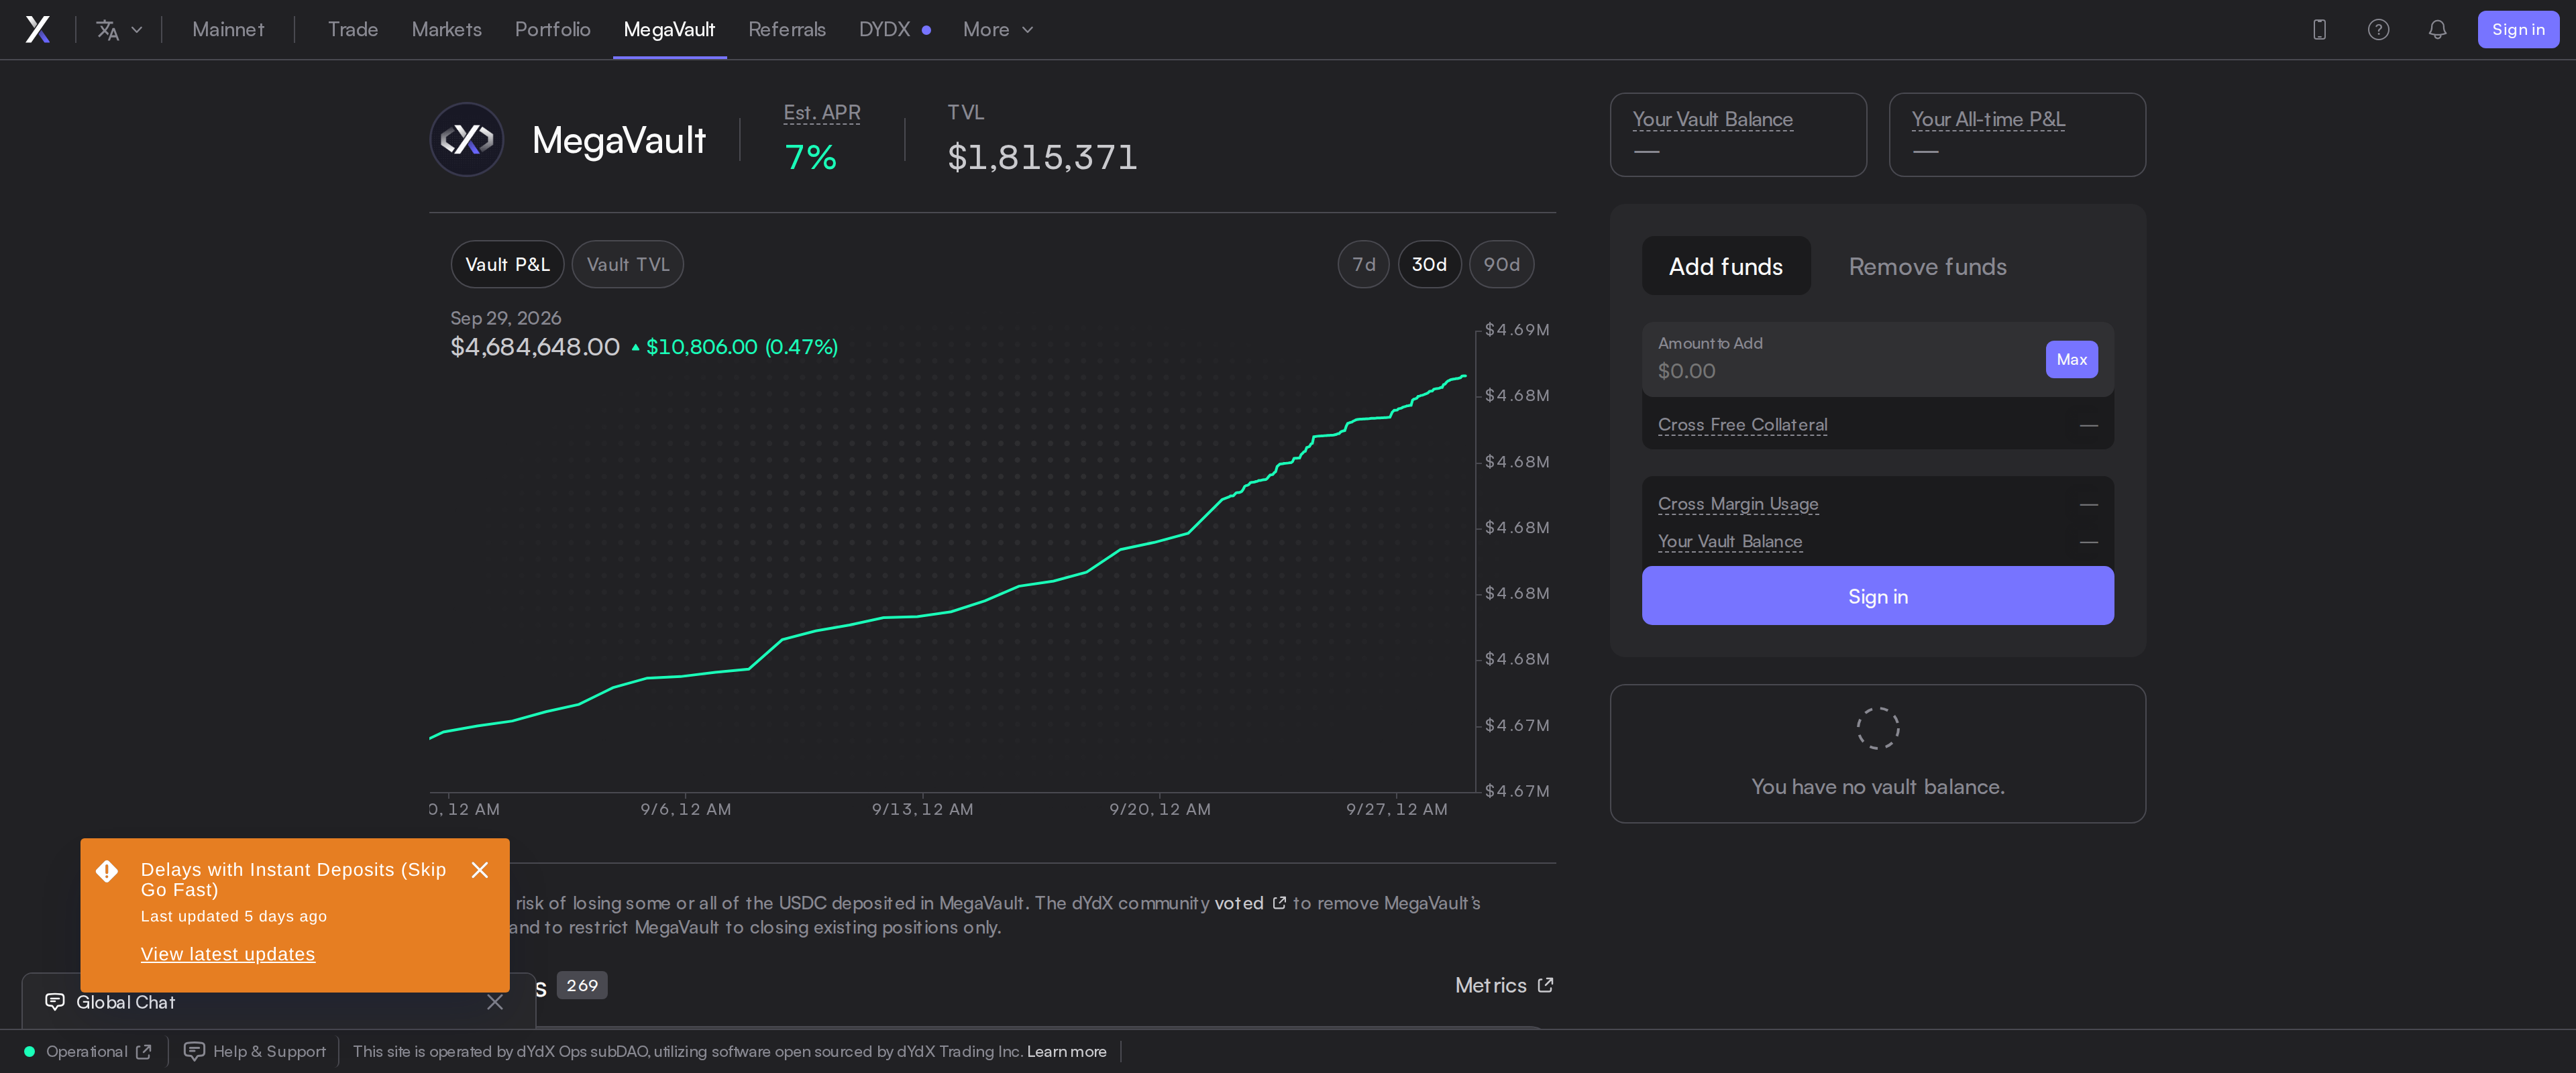Set chart range to 90d
This screenshot has height=1073, width=2576.
pyautogui.click(x=1501, y=265)
